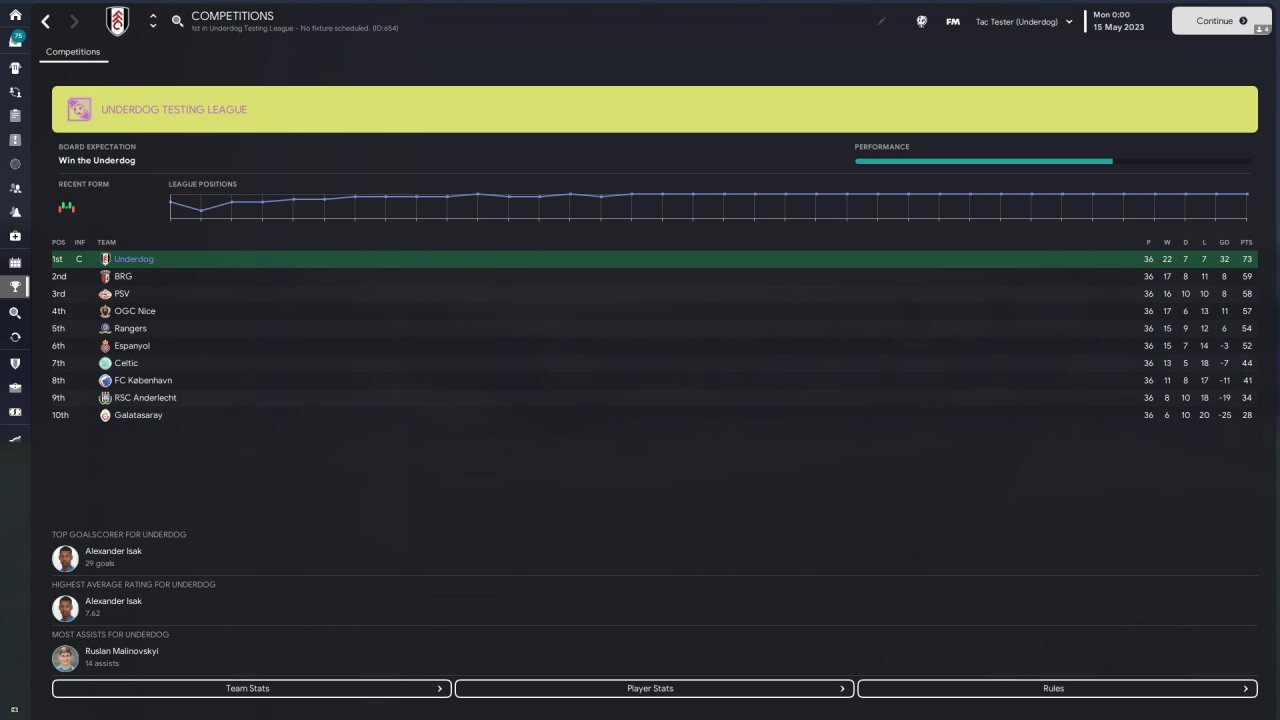Click the 'Win the Underdog' board expectation

[97, 160]
